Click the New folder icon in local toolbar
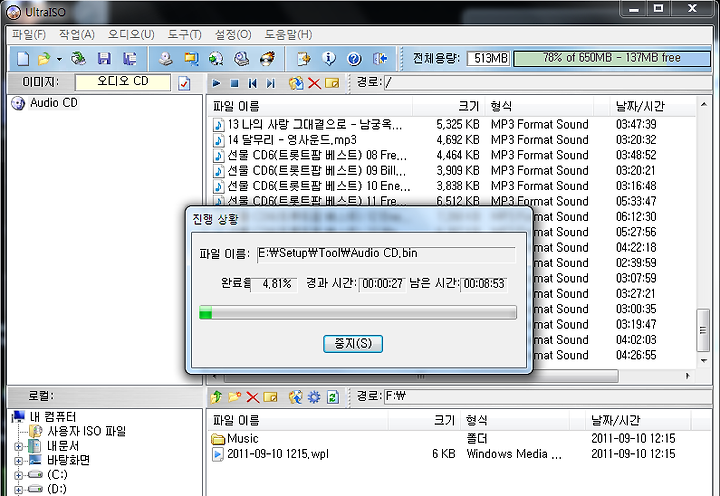Image resolution: width=720 pixels, height=496 pixels. click(235, 397)
